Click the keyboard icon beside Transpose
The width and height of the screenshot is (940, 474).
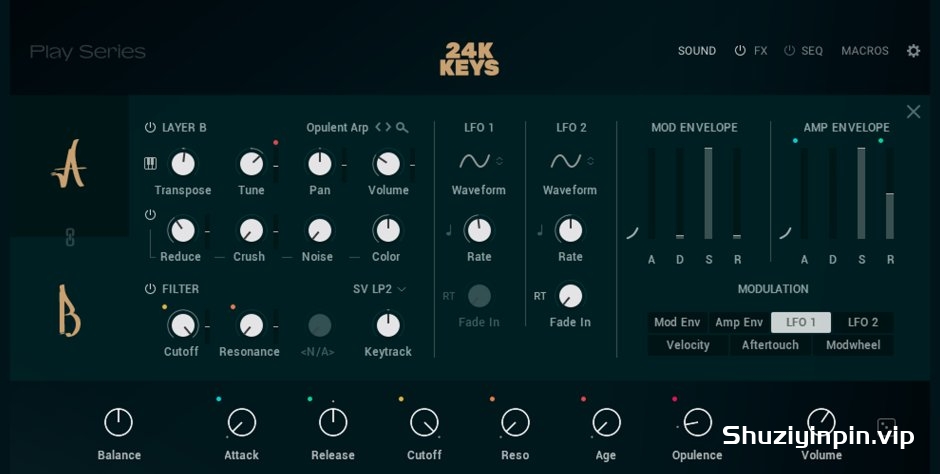pos(150,164)
